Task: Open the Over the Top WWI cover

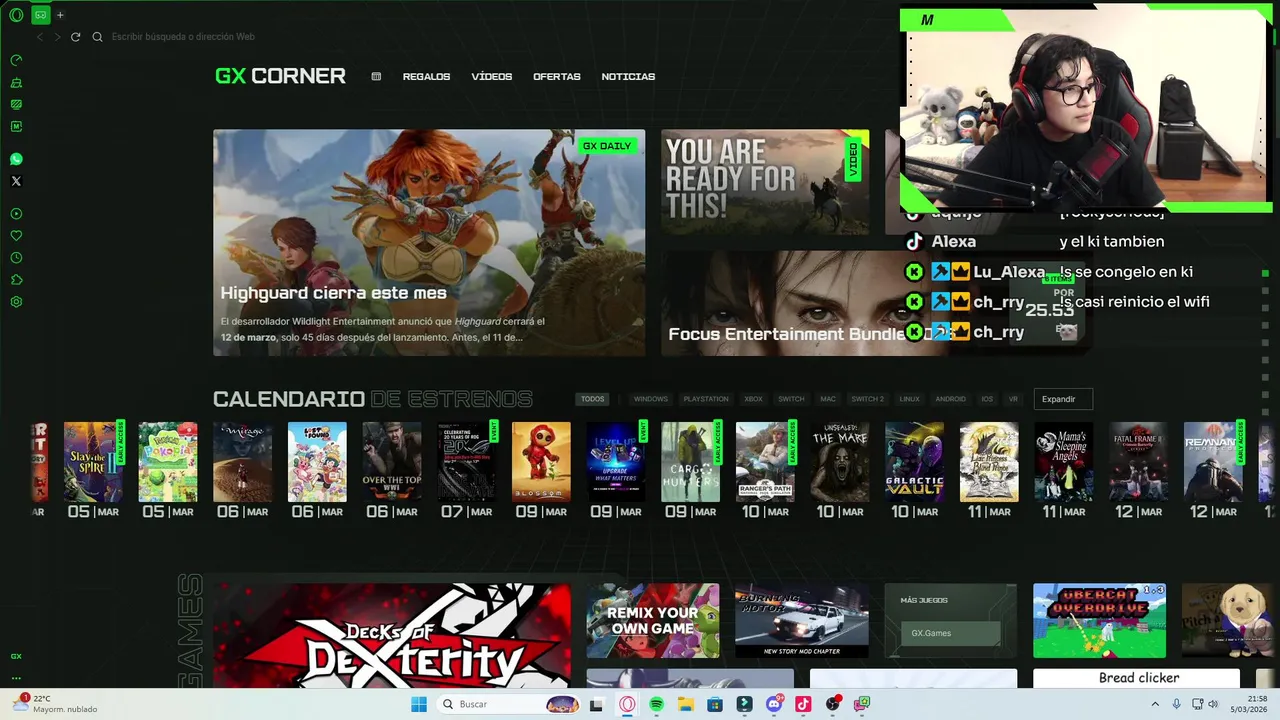Action: click(x=392, y=462)
